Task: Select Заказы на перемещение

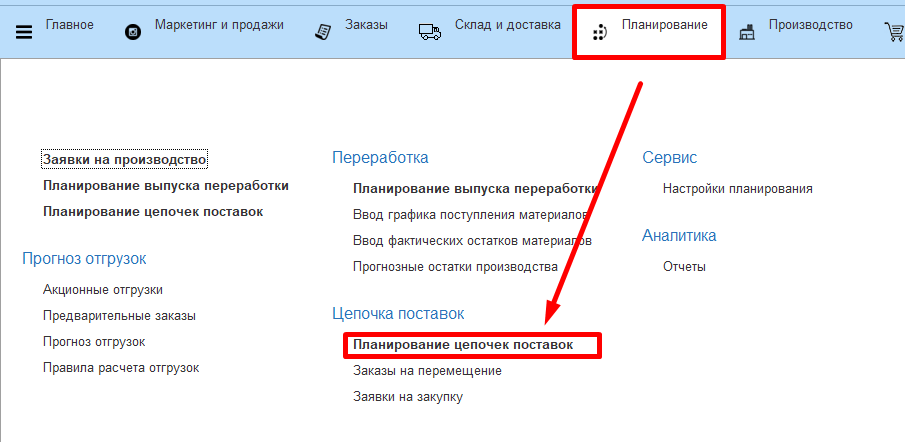Action: point(427,371)
